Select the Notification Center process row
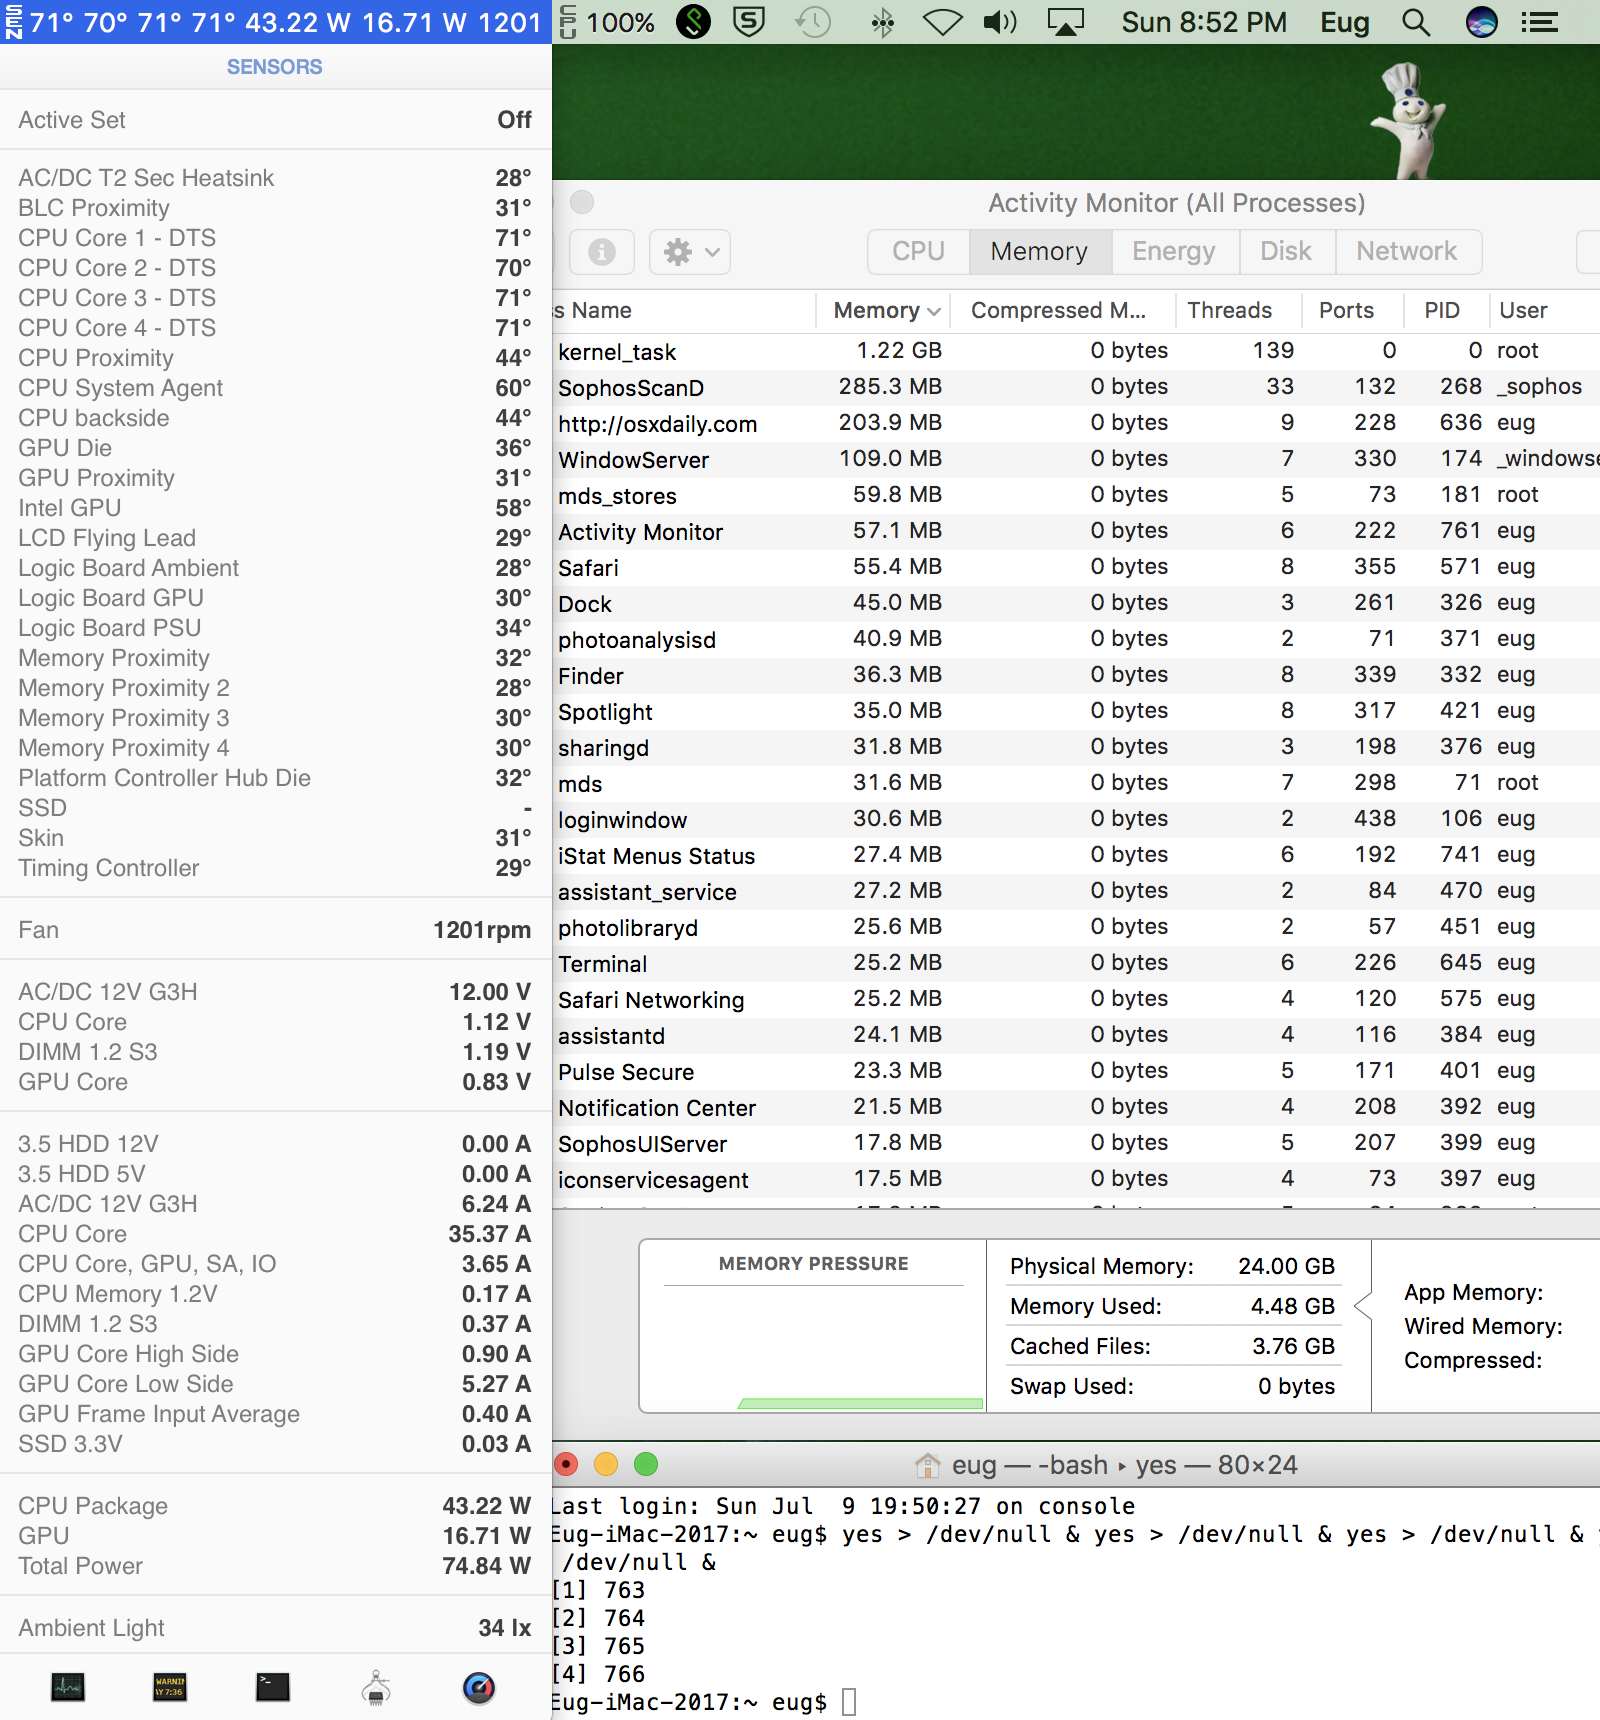This screenshot has height=1720, width=1600. (1076, 1107)
